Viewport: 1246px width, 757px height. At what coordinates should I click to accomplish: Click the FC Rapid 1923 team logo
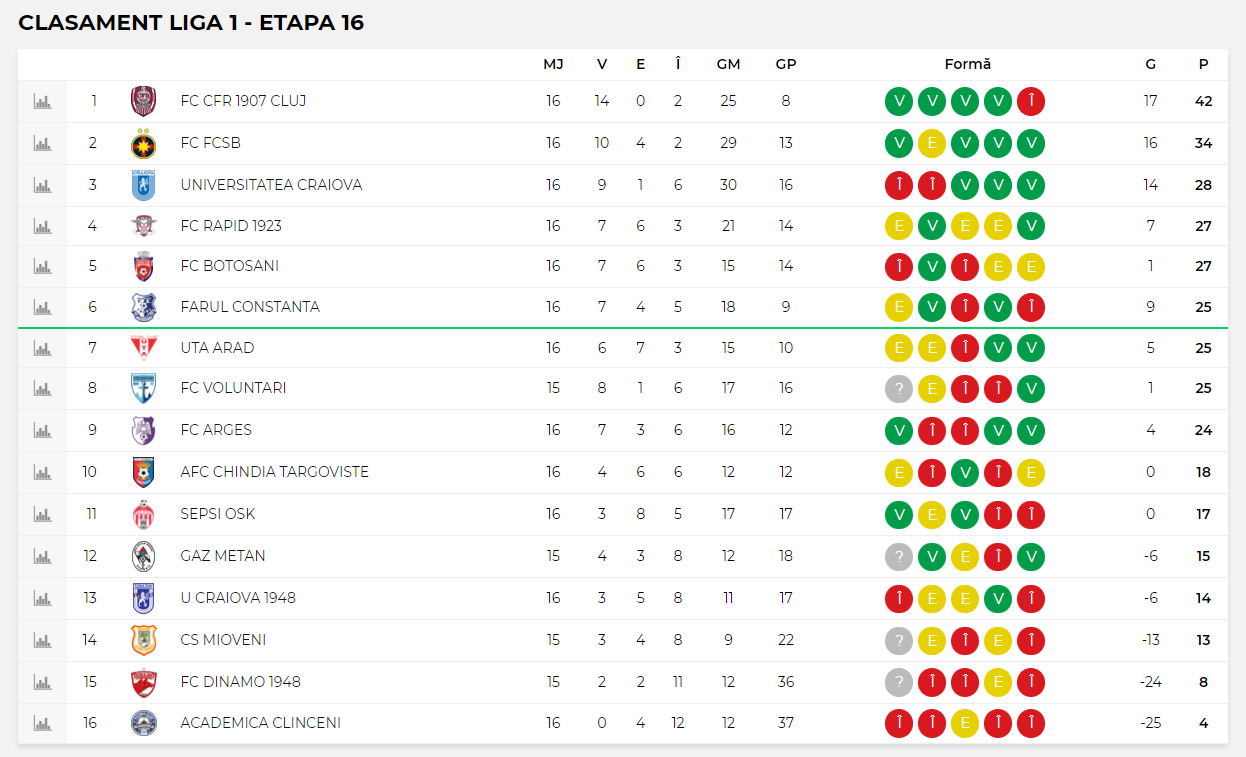pos(144,226)
